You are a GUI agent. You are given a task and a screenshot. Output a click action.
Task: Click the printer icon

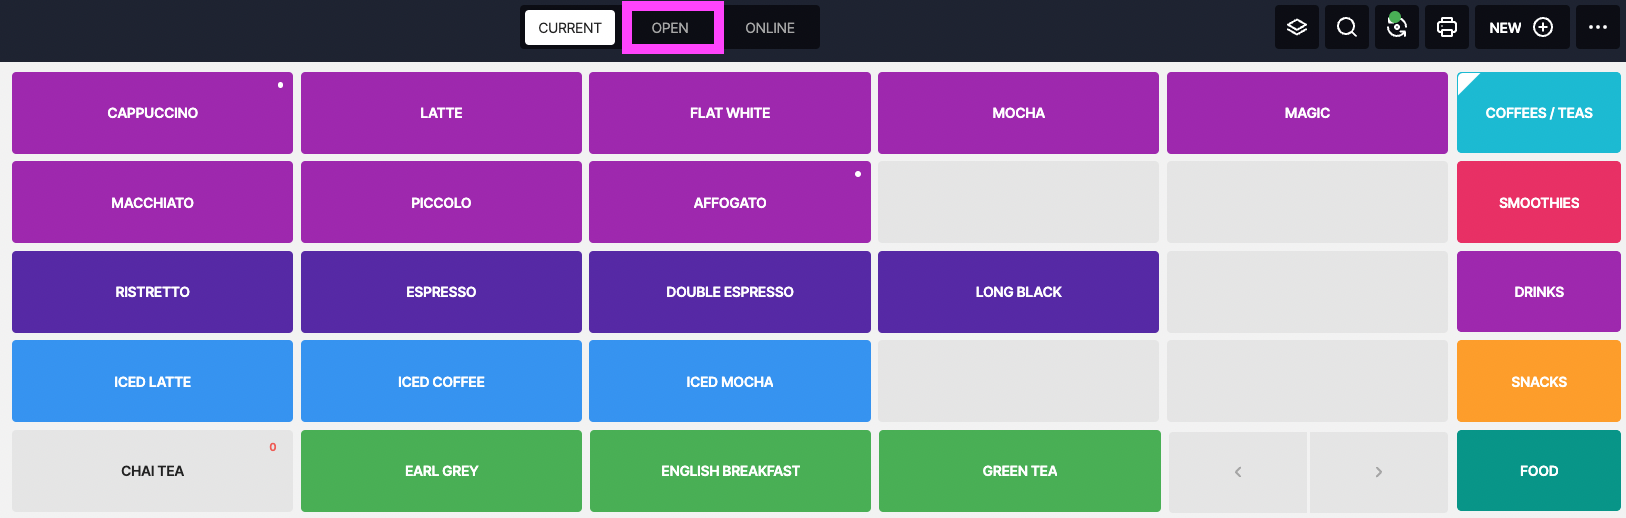pyautogui.click(x=1447, y=27)
